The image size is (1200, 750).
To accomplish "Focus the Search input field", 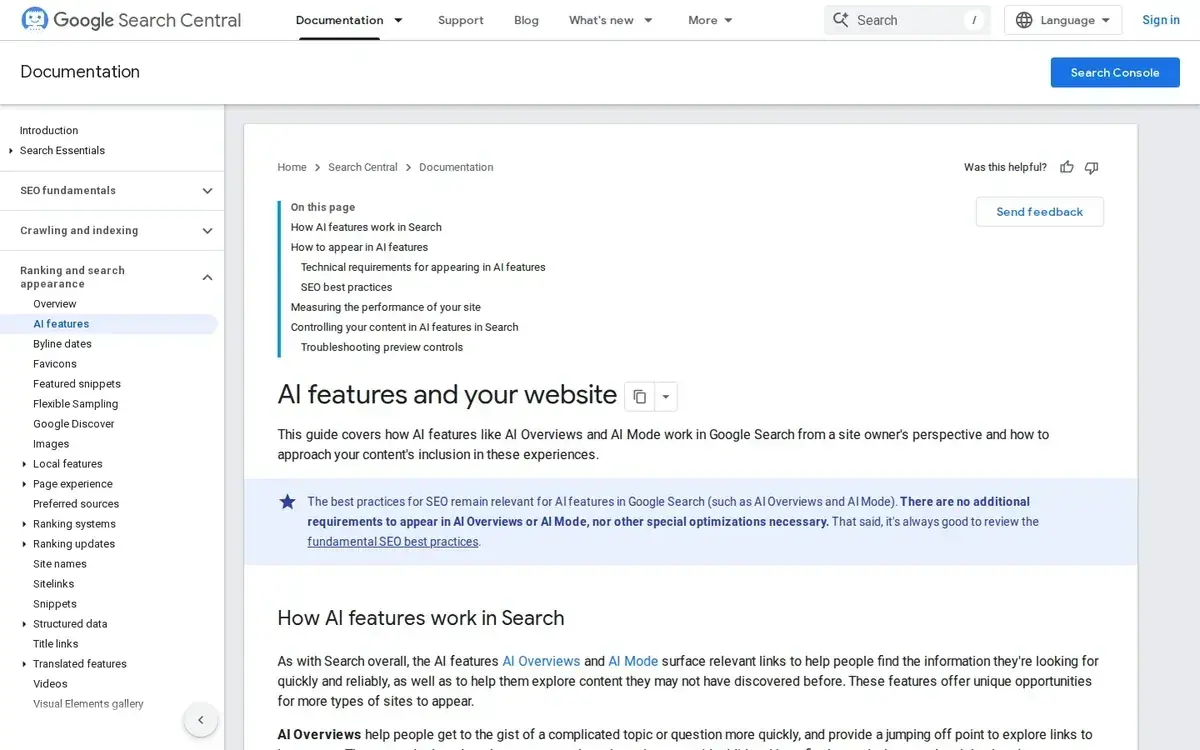I will click(x=907, y=20).
